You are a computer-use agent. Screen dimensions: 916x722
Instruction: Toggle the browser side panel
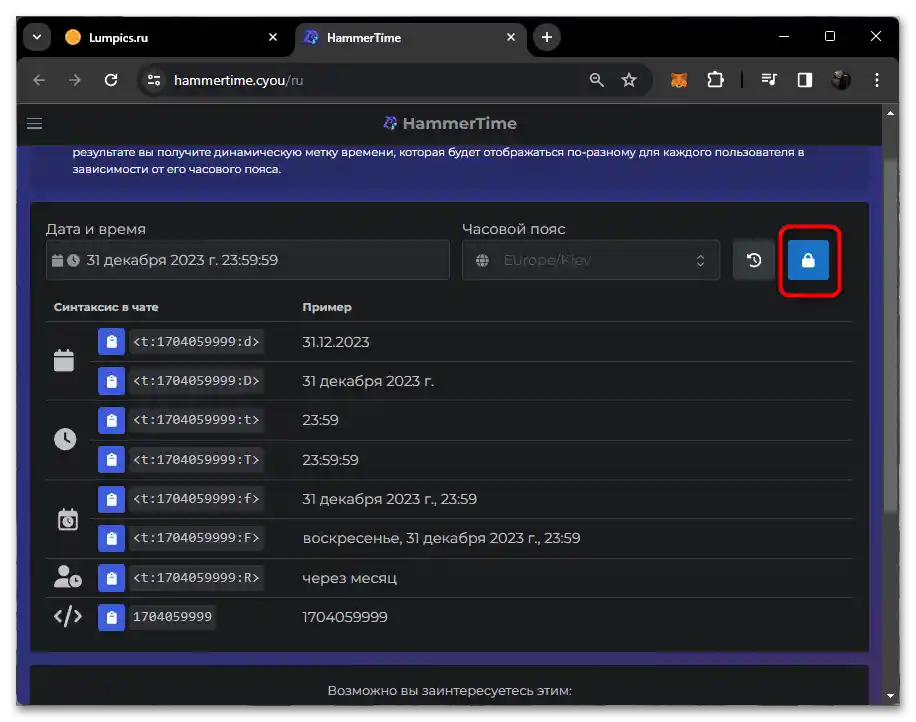point(804,80)
